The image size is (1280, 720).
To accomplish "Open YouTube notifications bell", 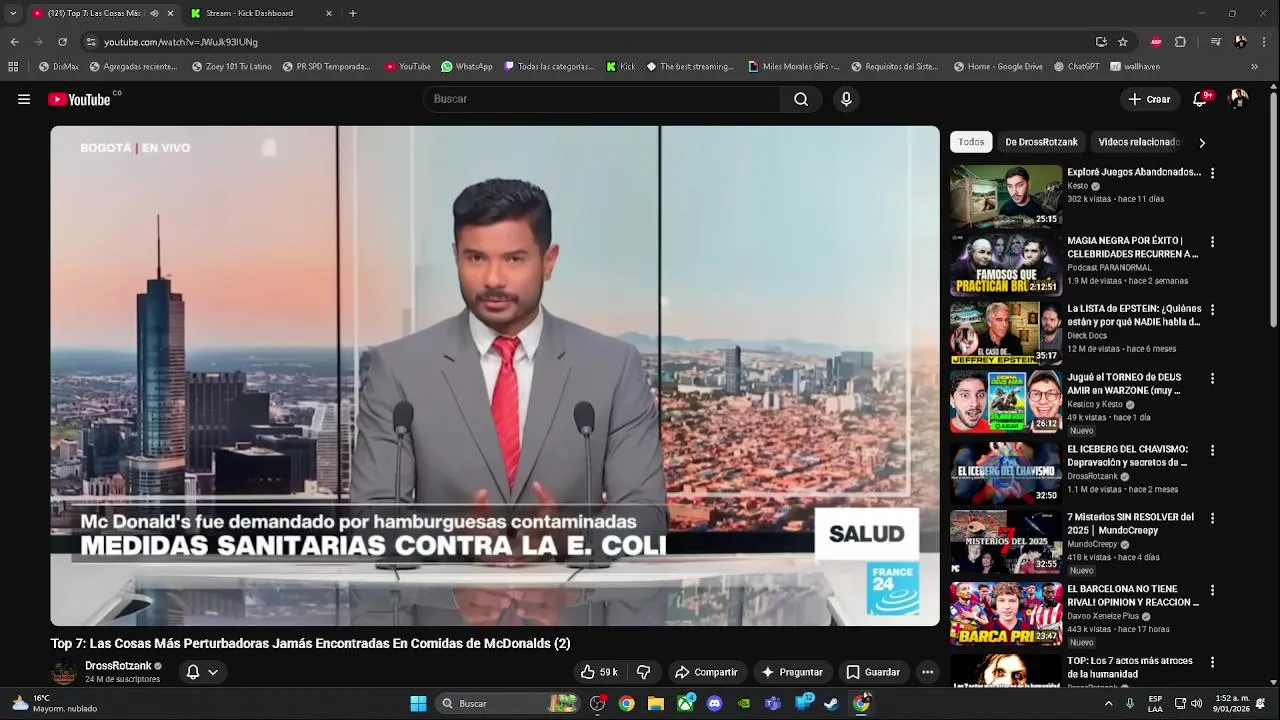I will point(1200,99).
